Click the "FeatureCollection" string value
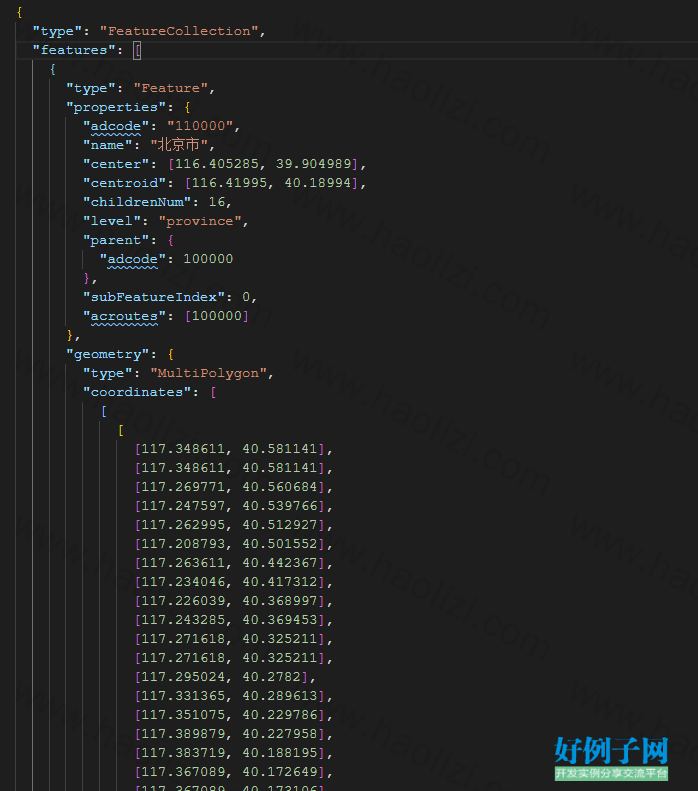 coord(179,31)
